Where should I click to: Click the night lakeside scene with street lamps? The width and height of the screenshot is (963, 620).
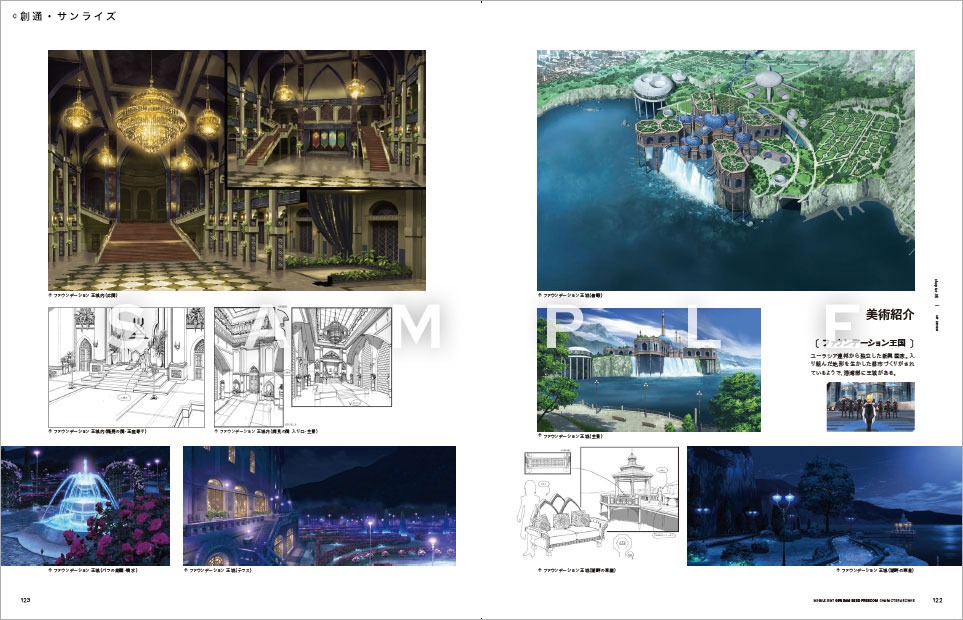(x=824, y=505)
